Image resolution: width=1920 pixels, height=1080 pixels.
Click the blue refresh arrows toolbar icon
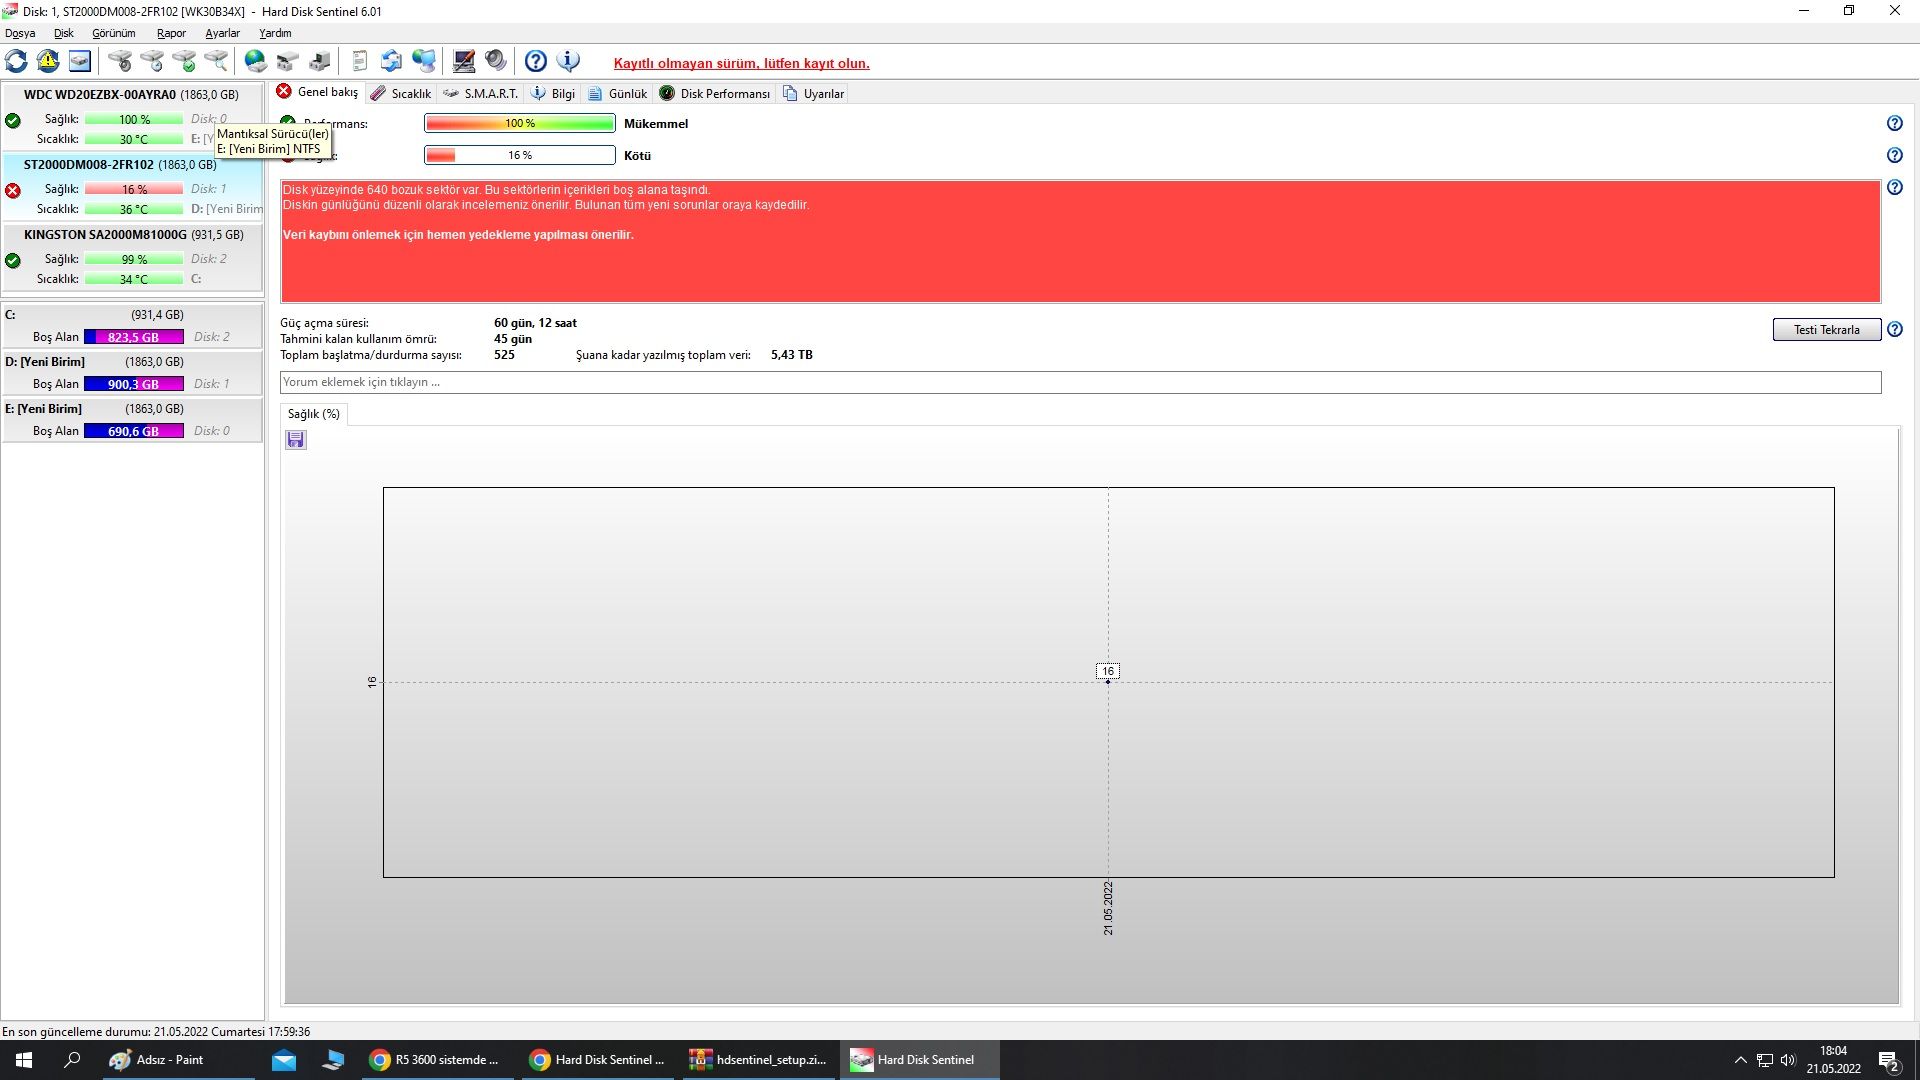(x=17, y=61)
